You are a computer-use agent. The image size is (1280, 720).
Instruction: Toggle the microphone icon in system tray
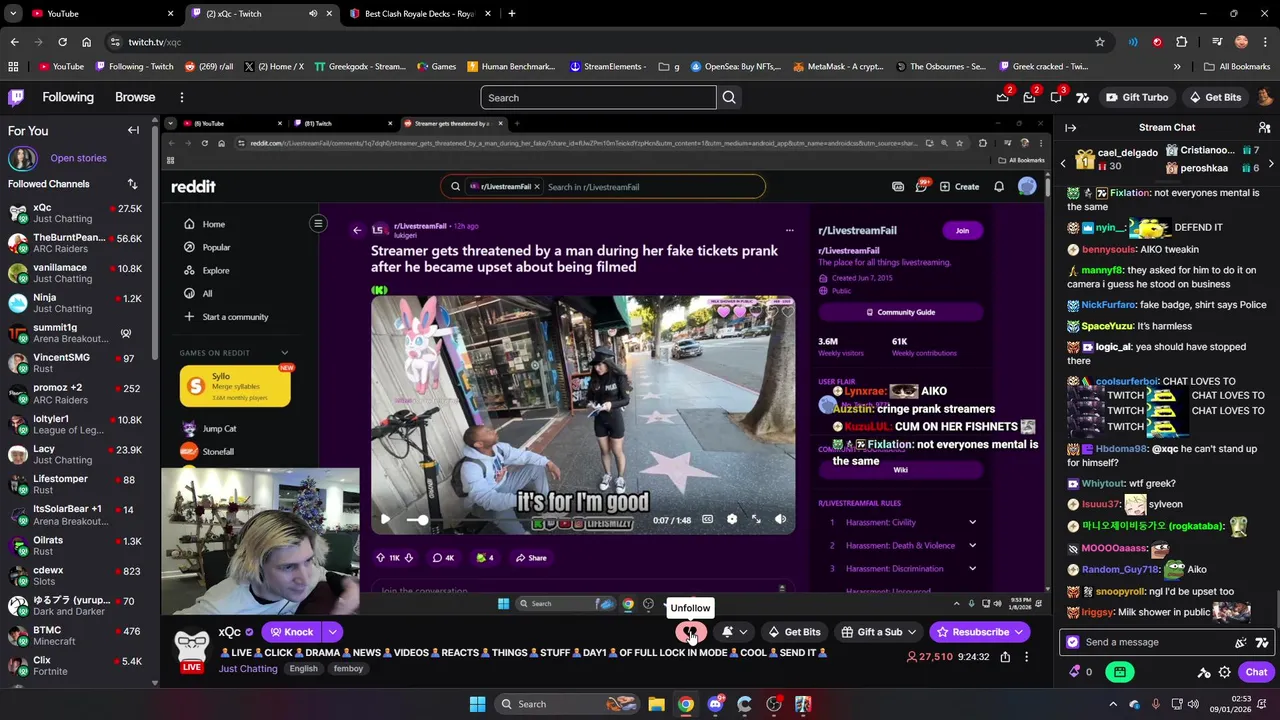pyautogui.click(x=1155, y=704)
